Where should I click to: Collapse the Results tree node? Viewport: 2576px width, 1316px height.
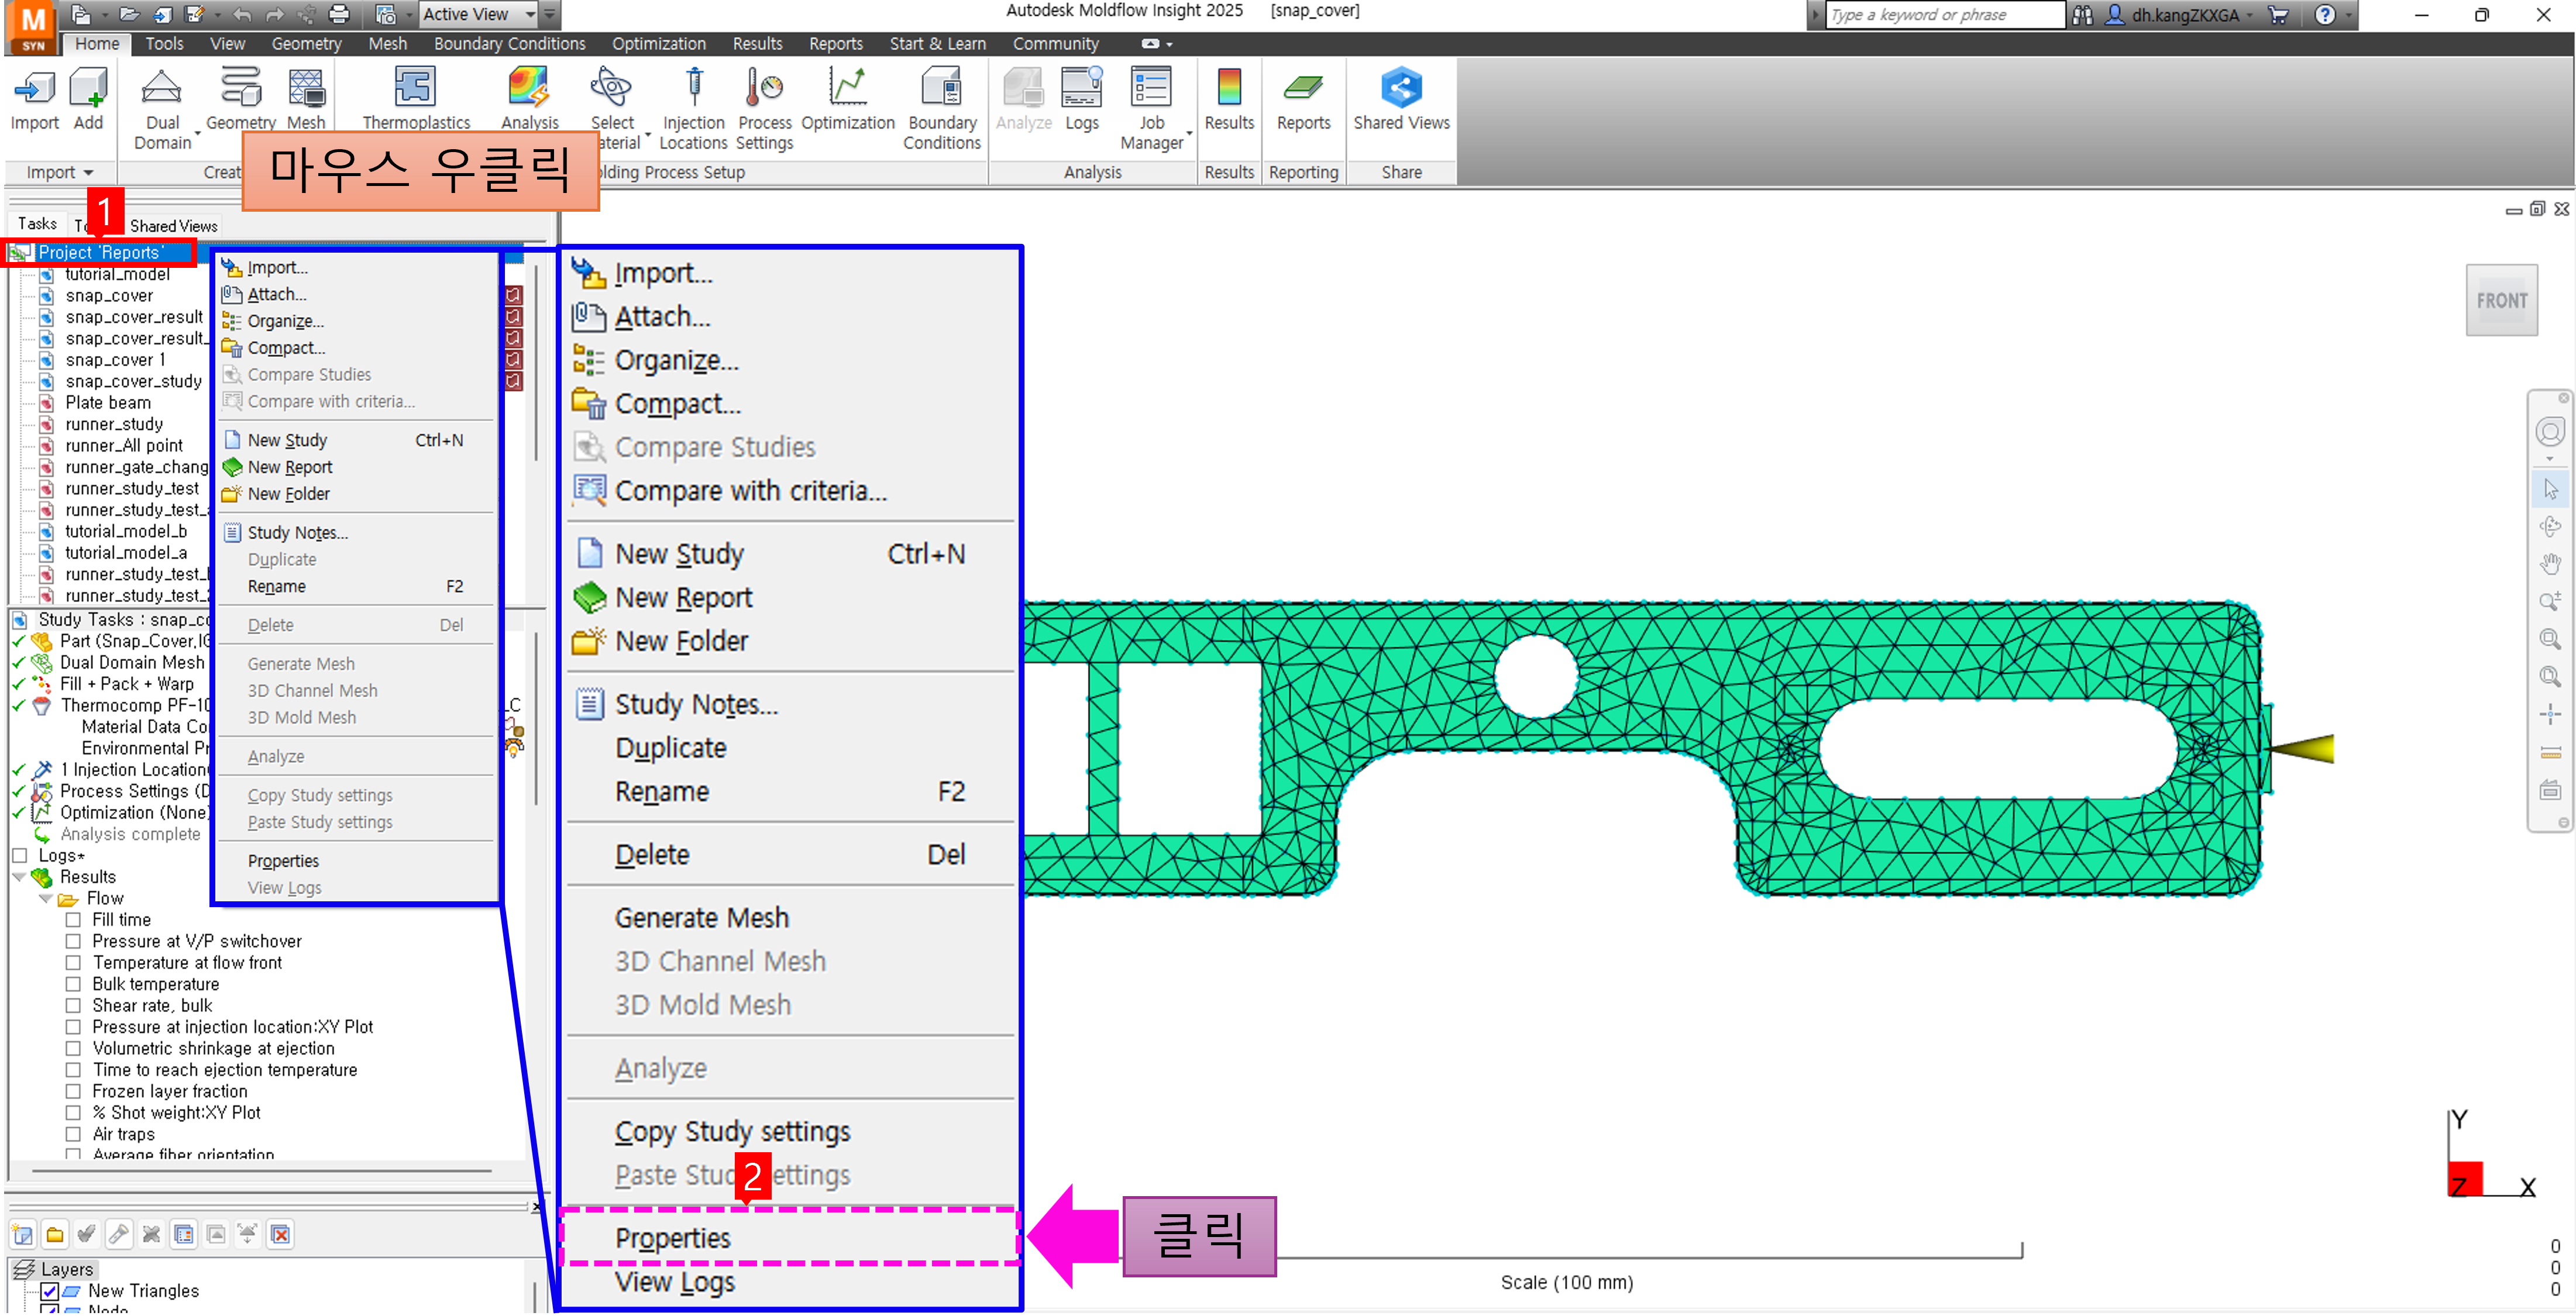(19, 878)
